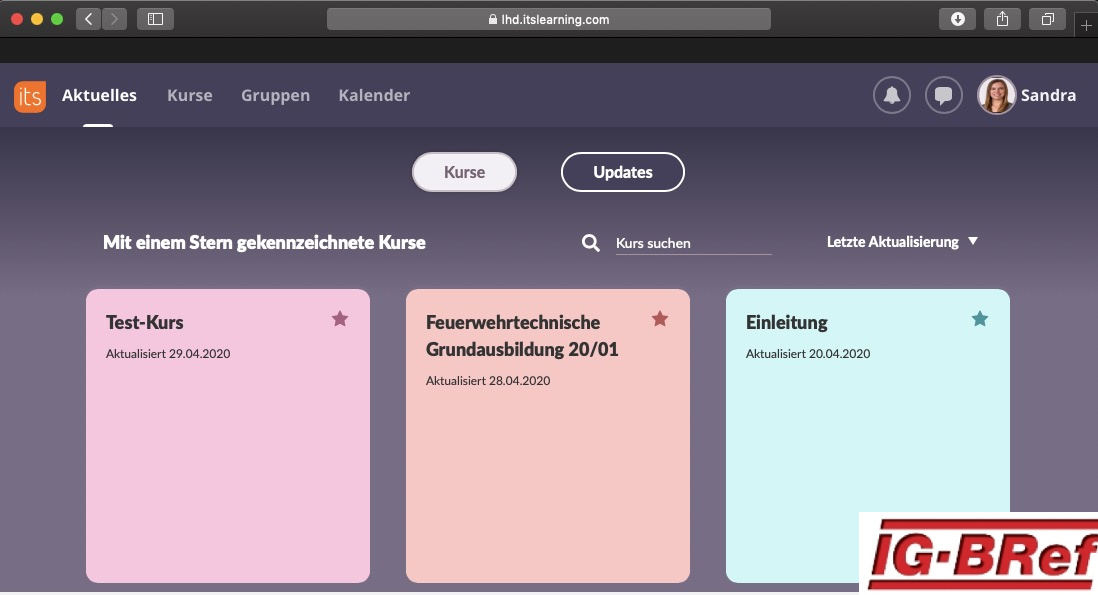Click 'Mit einem Stern gekennzeichnete Kurse' heading

pos(264,243)
